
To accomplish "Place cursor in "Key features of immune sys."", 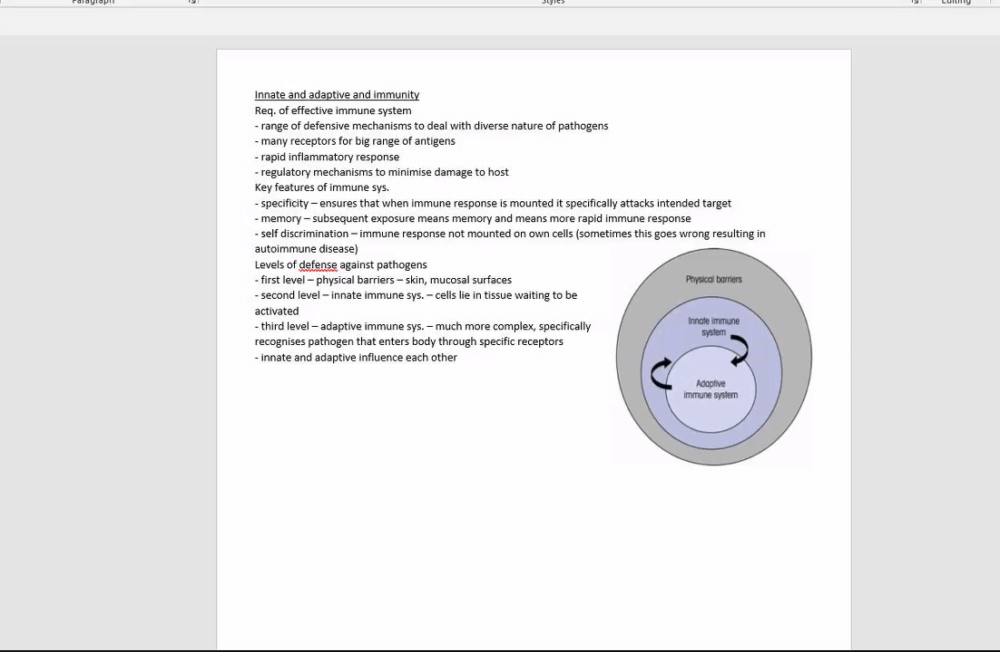I will point(321,188).
